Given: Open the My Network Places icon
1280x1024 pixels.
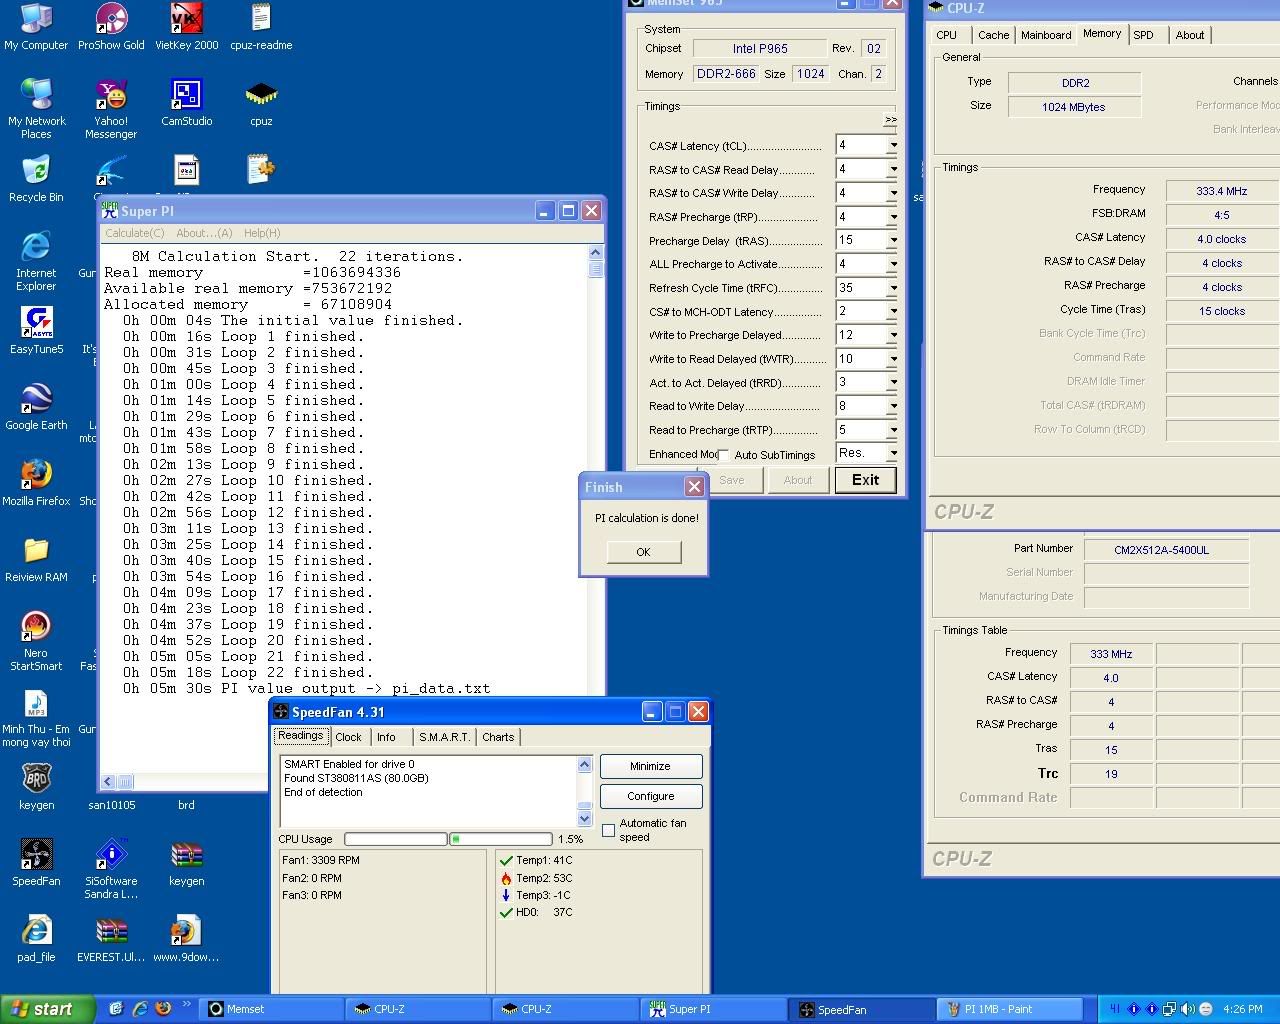Looking at the screenshot, I should pyautogui.click(x=36, y=110).
